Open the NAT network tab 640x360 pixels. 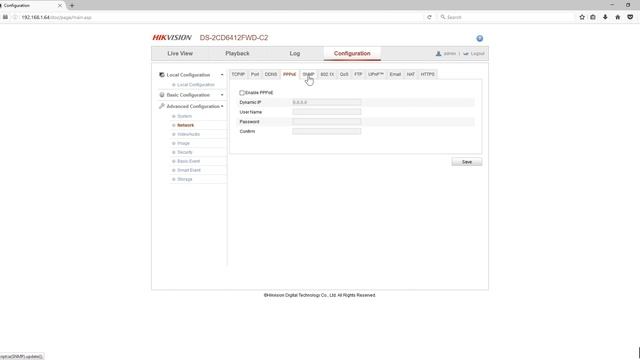(x=411, y=74)
